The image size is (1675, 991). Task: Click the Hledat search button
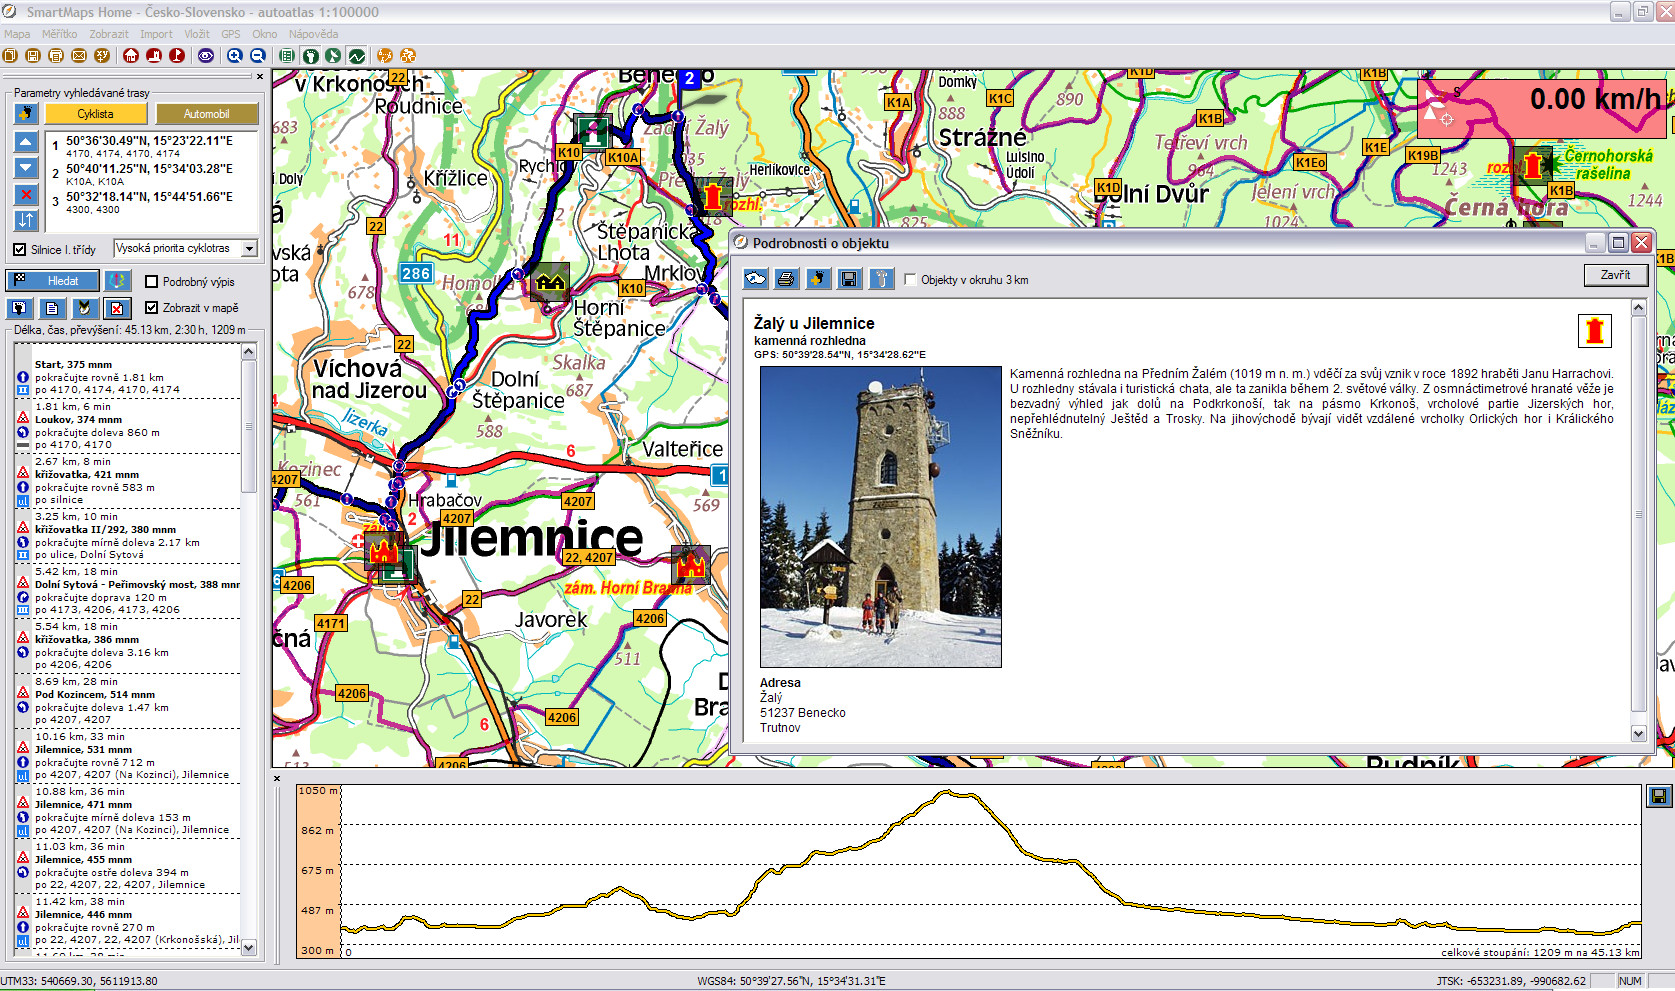(x=52, y=281)
